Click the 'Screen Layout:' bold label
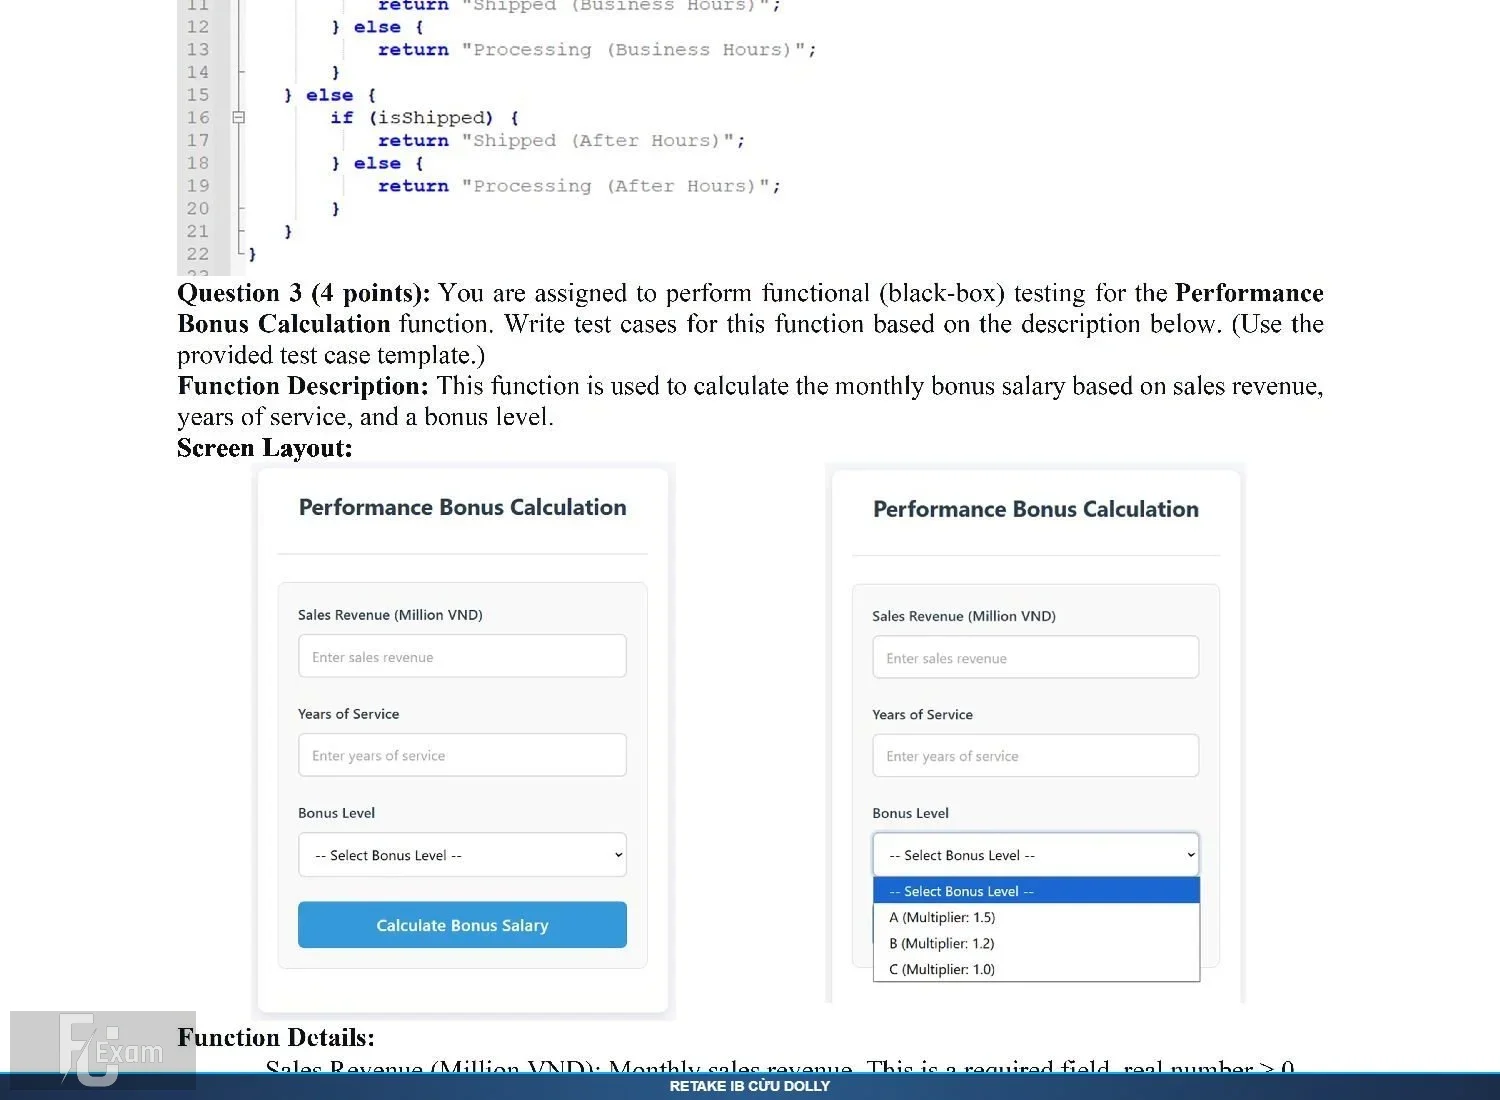 tap(265, 448)
